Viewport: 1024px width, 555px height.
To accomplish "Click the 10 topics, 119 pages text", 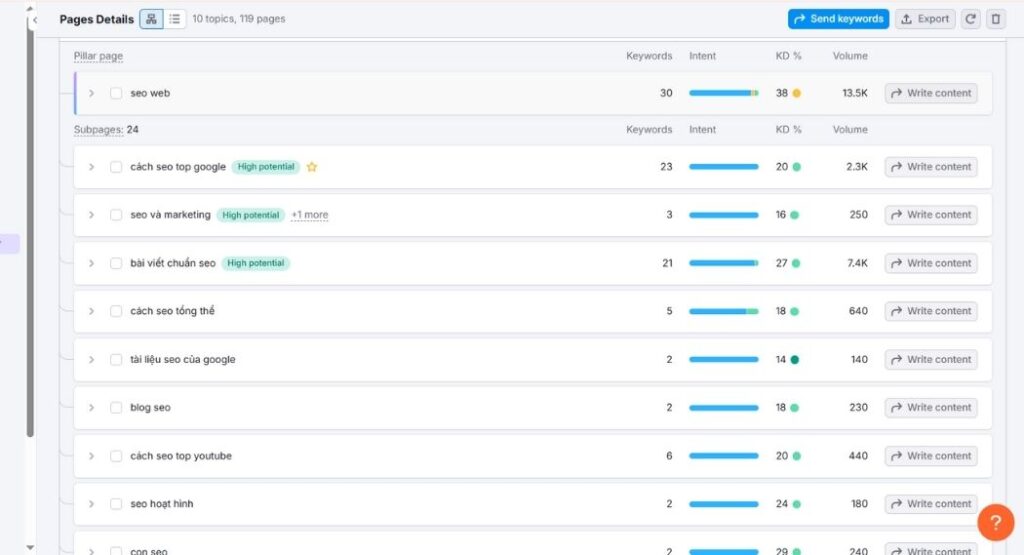I will pyautogui.click(x=238, y=19).
